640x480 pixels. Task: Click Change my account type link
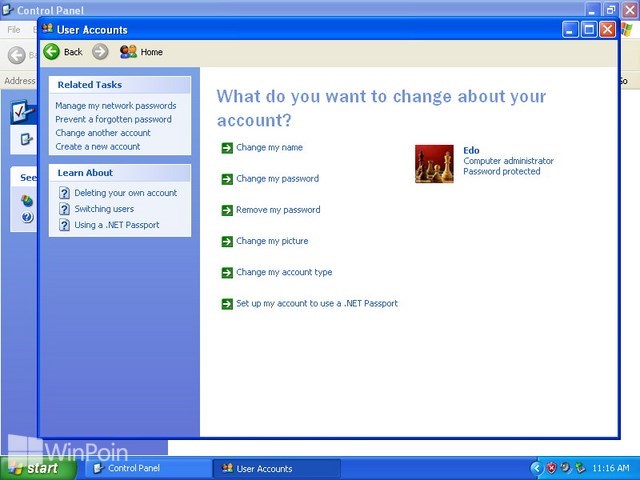point(284,272)
